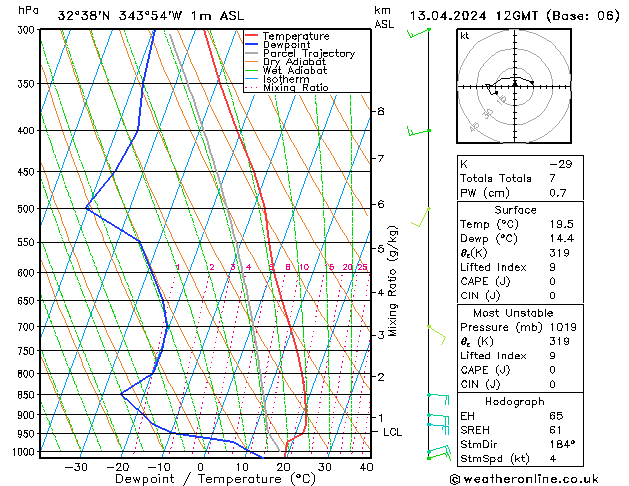Click the weatheronline.co.uk copyright link
The image size is (629, 486).
[x=524, y=479]
